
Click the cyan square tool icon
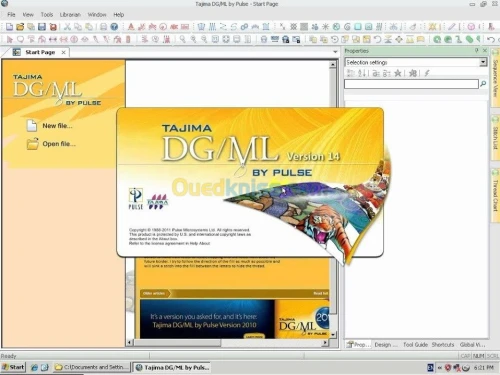point(358,27)
